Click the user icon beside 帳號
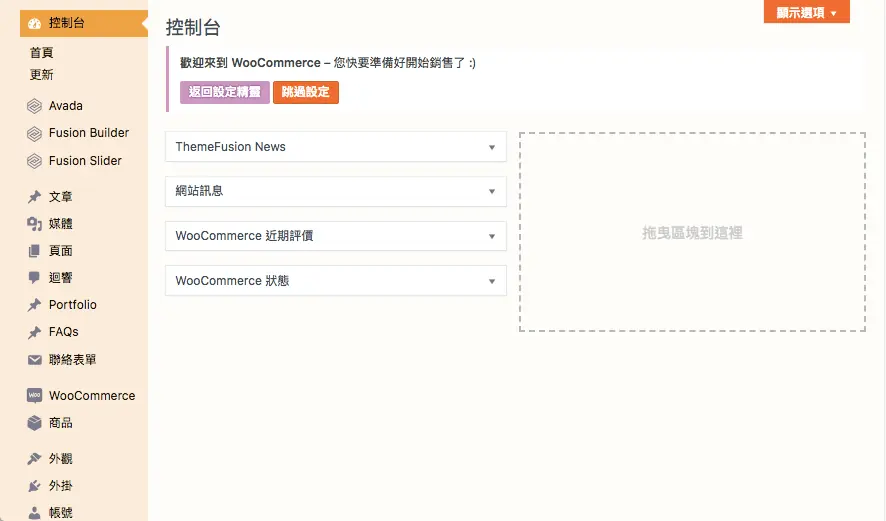The image size is (886, 521). pyautogui.click(x=34, y=513)
